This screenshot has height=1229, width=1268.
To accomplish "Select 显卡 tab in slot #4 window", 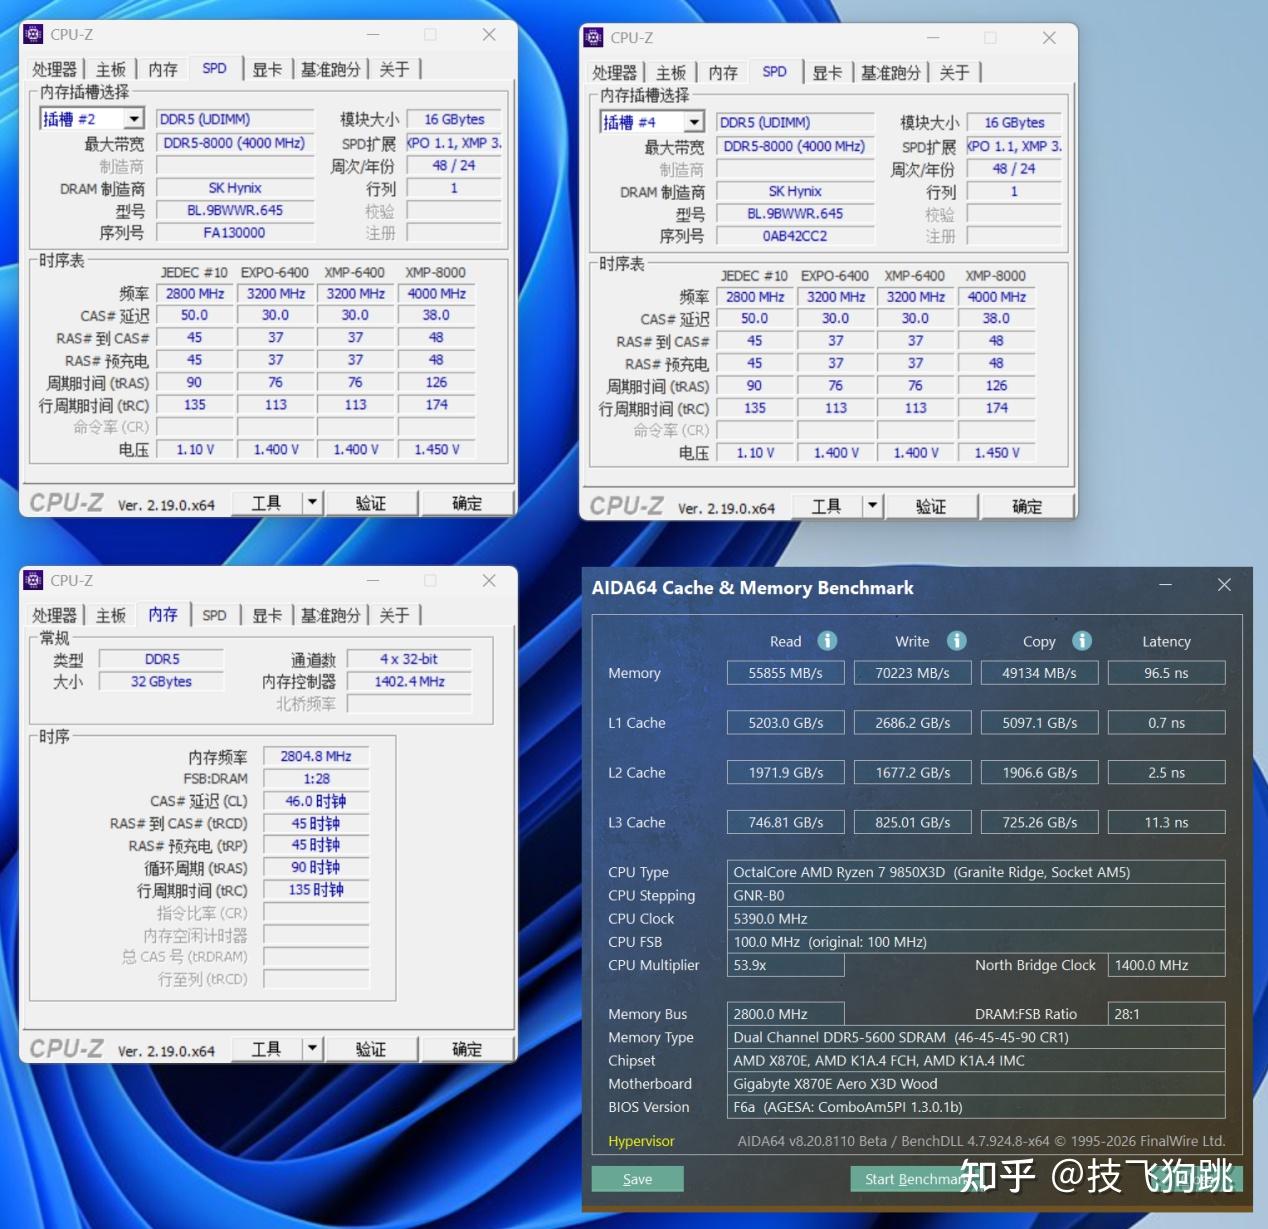I will tap(827, 72).
